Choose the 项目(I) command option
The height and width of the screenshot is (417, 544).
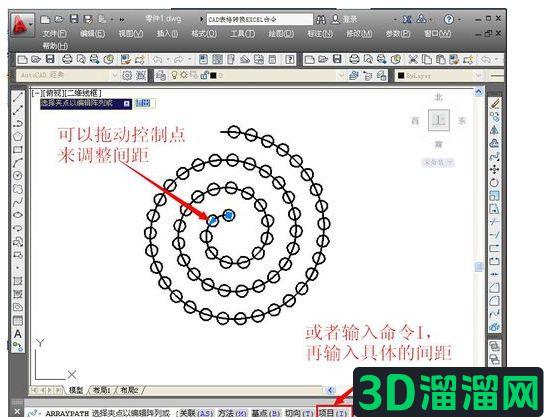(333, 413)
